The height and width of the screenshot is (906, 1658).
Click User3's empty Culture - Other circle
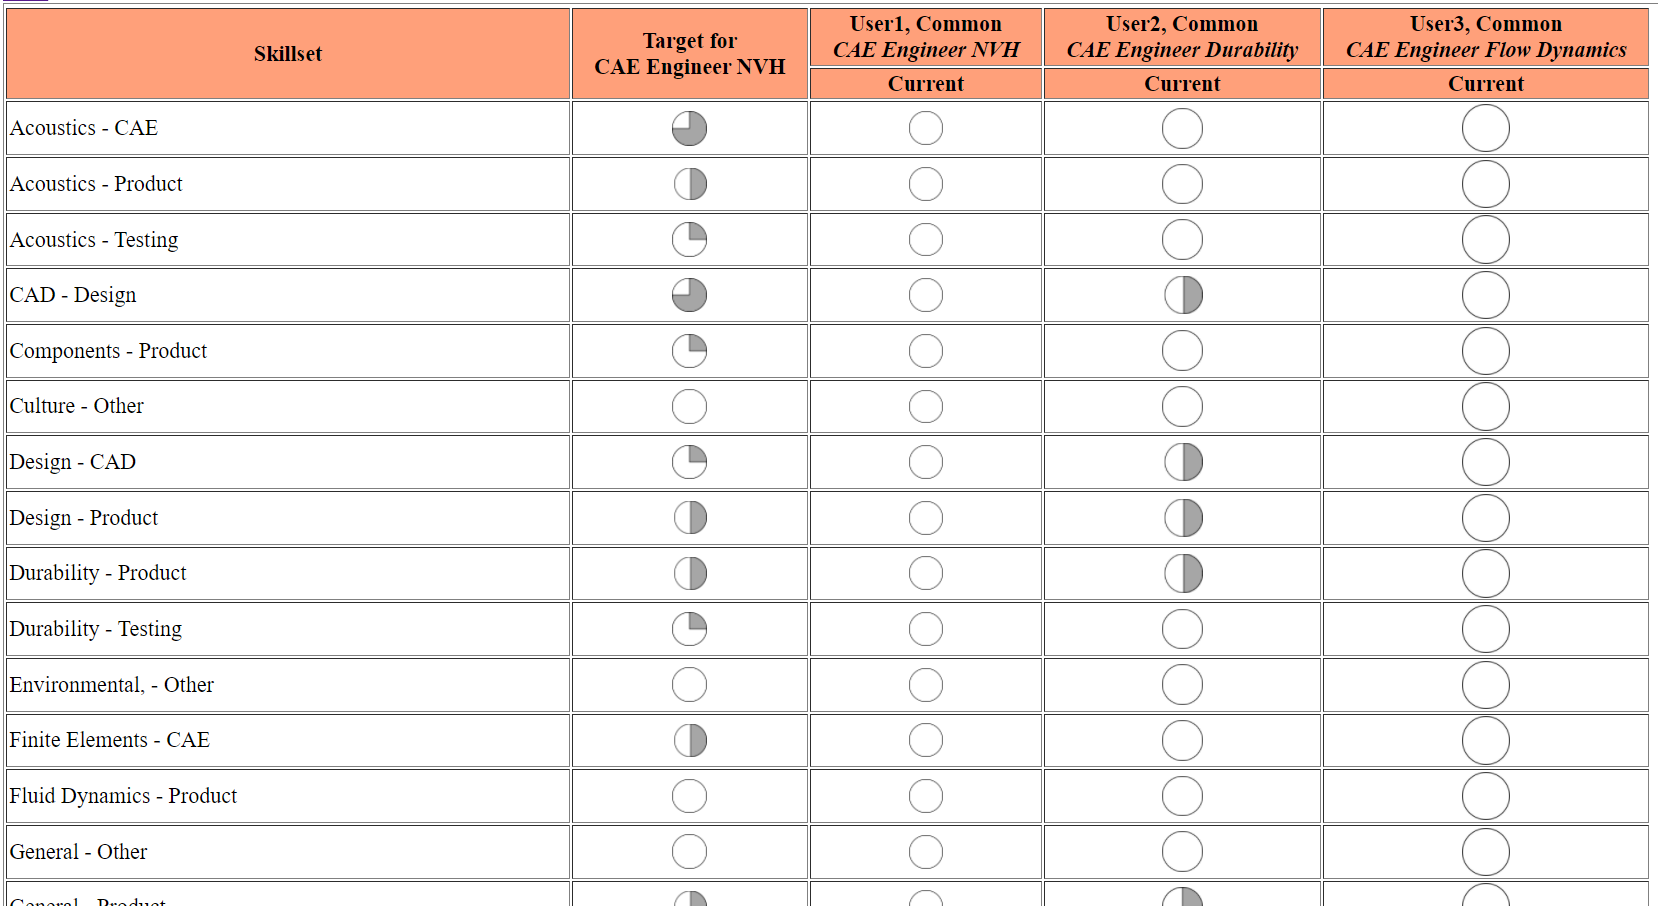tap(1485, 407)
